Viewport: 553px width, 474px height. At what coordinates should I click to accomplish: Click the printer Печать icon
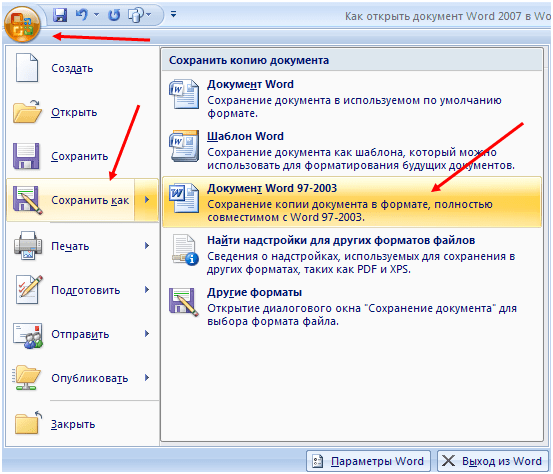[x=28, y=245]
